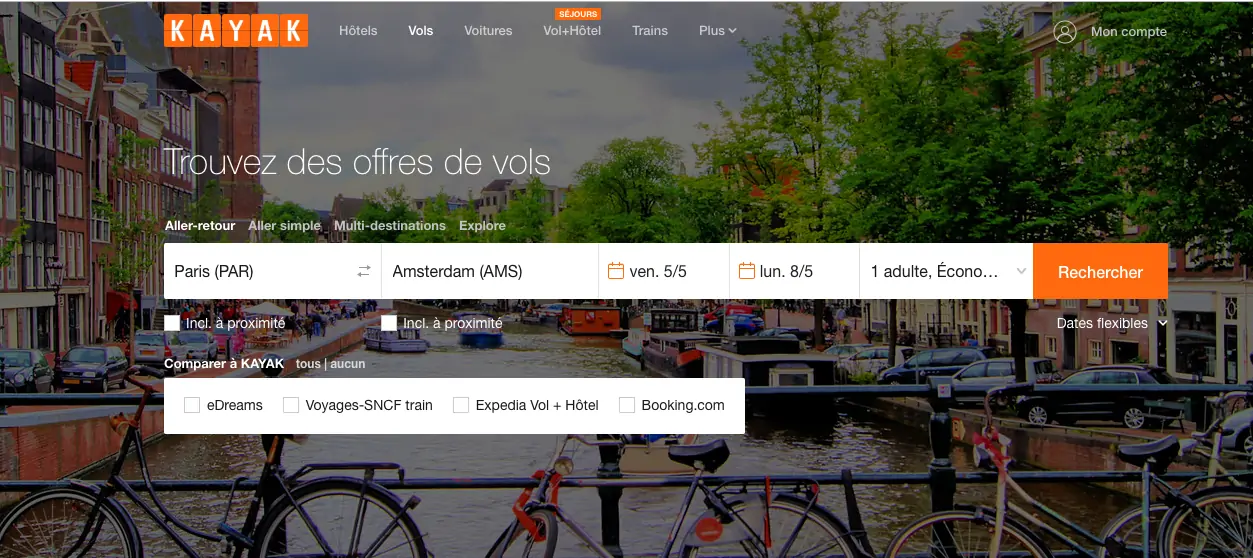Click the user account avatar icon
The height and width of the screenshot is (558, 1253).
pos(1065,31)
